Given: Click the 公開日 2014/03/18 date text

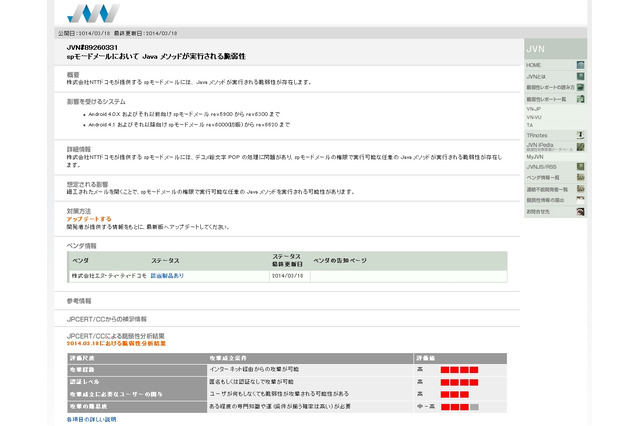Looking at the screenshot, I should [x=84, y=33].
